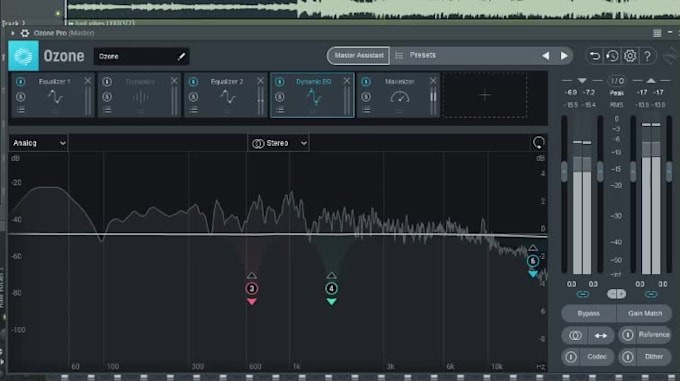Toggle Reference power button

point(628,335)
